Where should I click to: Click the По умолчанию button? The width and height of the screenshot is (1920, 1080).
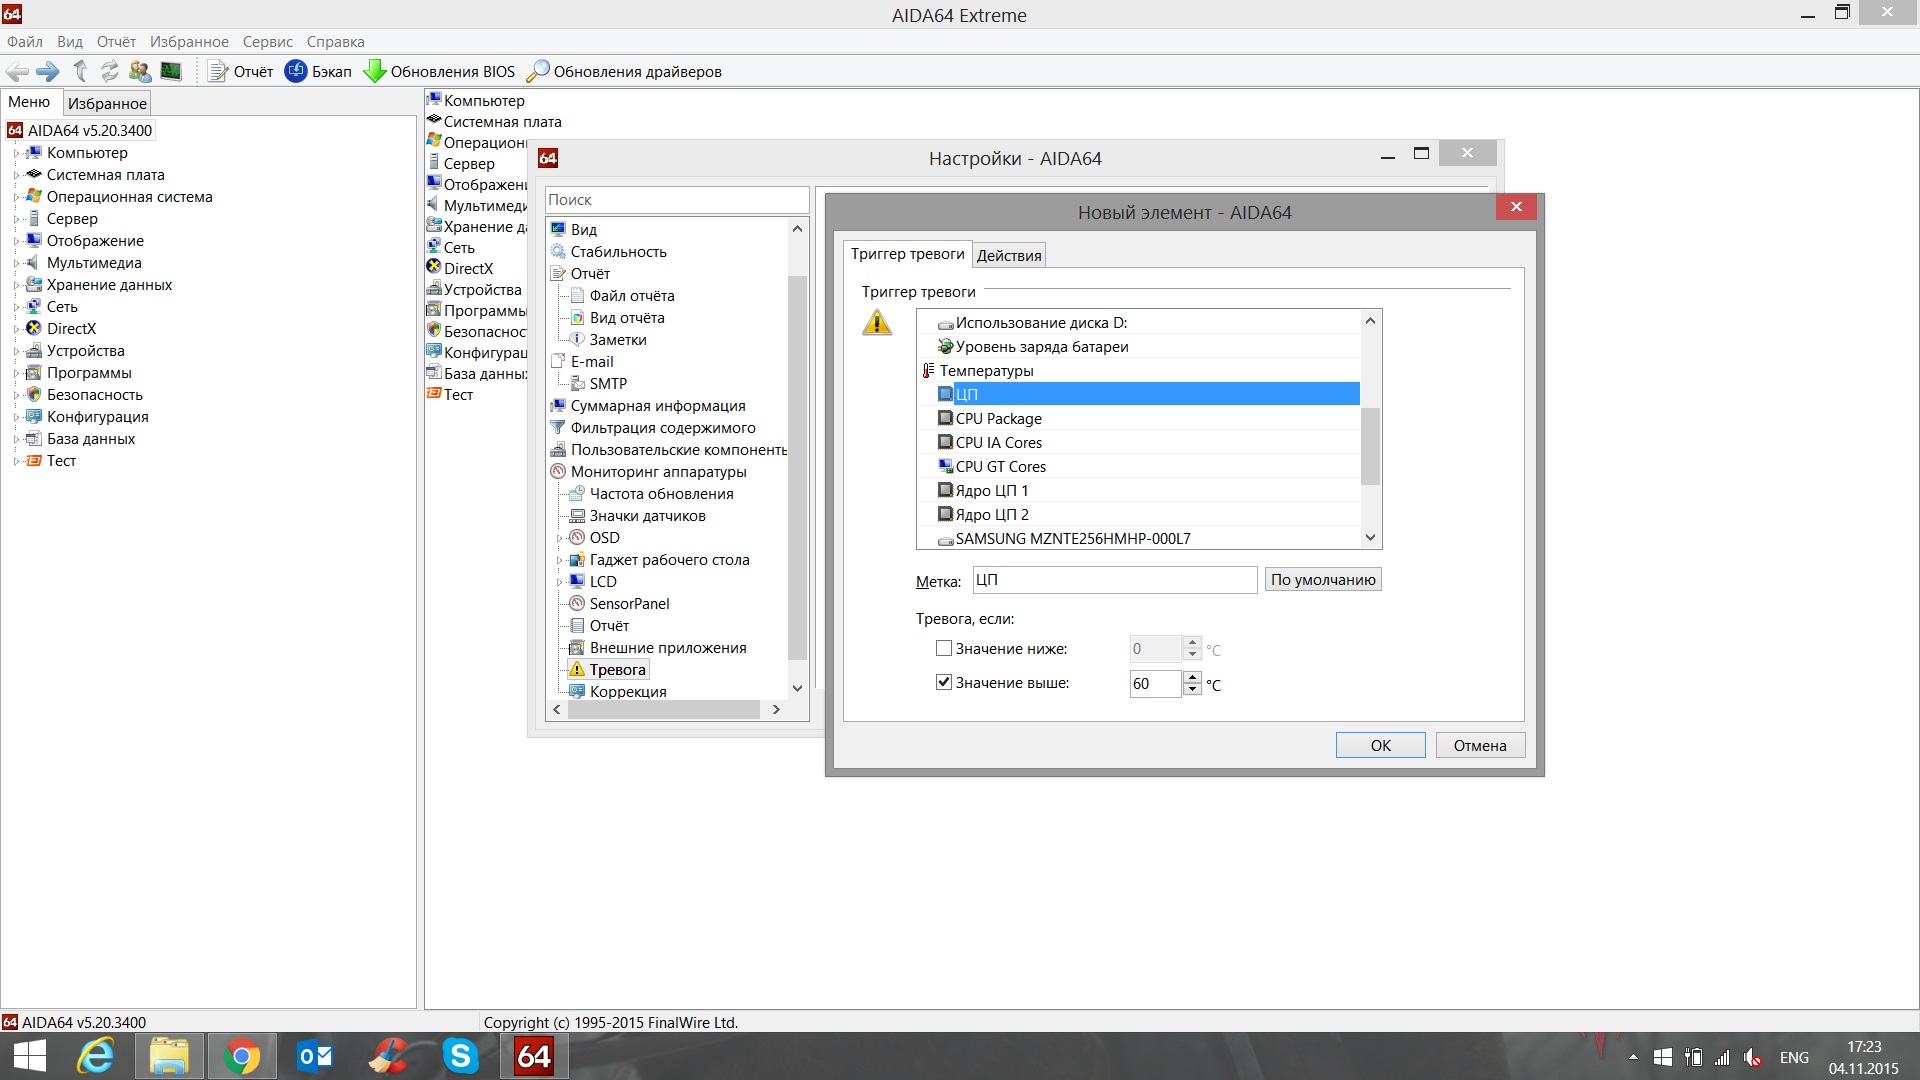coord(1322,580)
